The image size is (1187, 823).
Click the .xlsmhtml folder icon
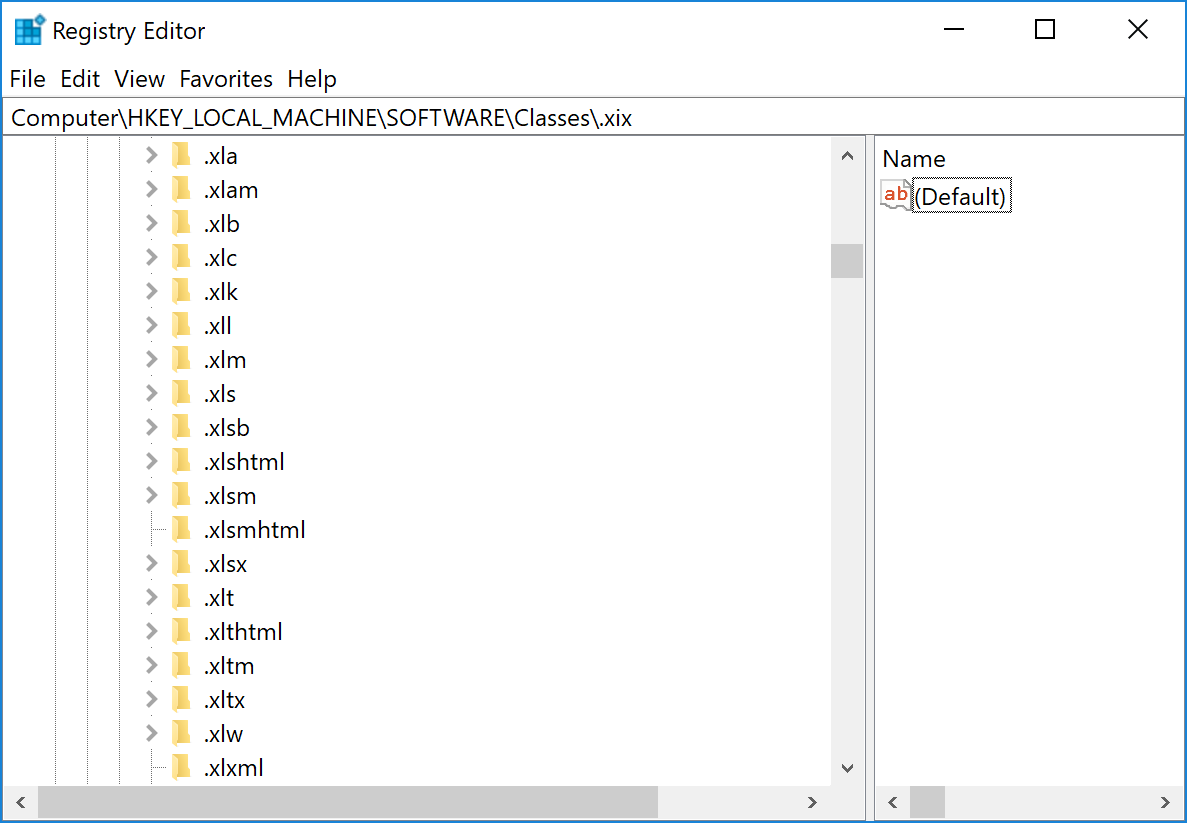click(181, 530)
